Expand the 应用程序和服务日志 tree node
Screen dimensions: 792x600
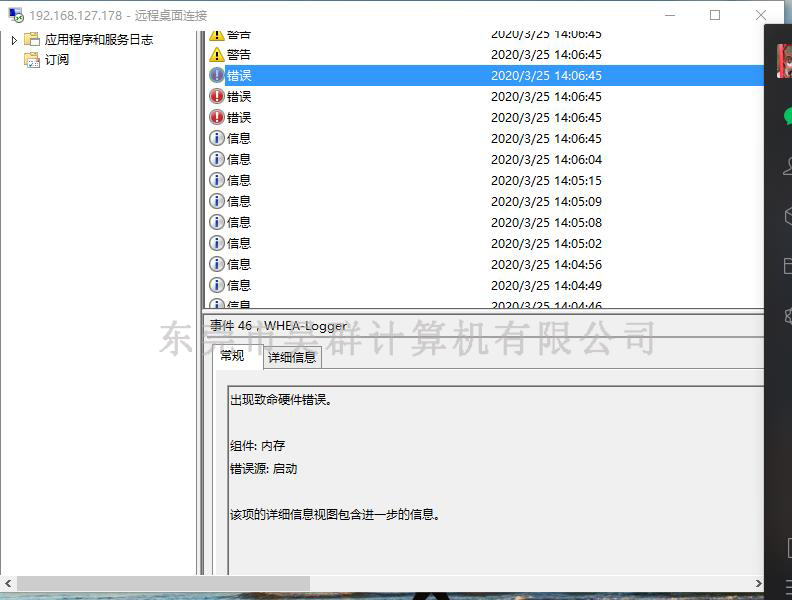pyautogui.click(x=14, y=40)
